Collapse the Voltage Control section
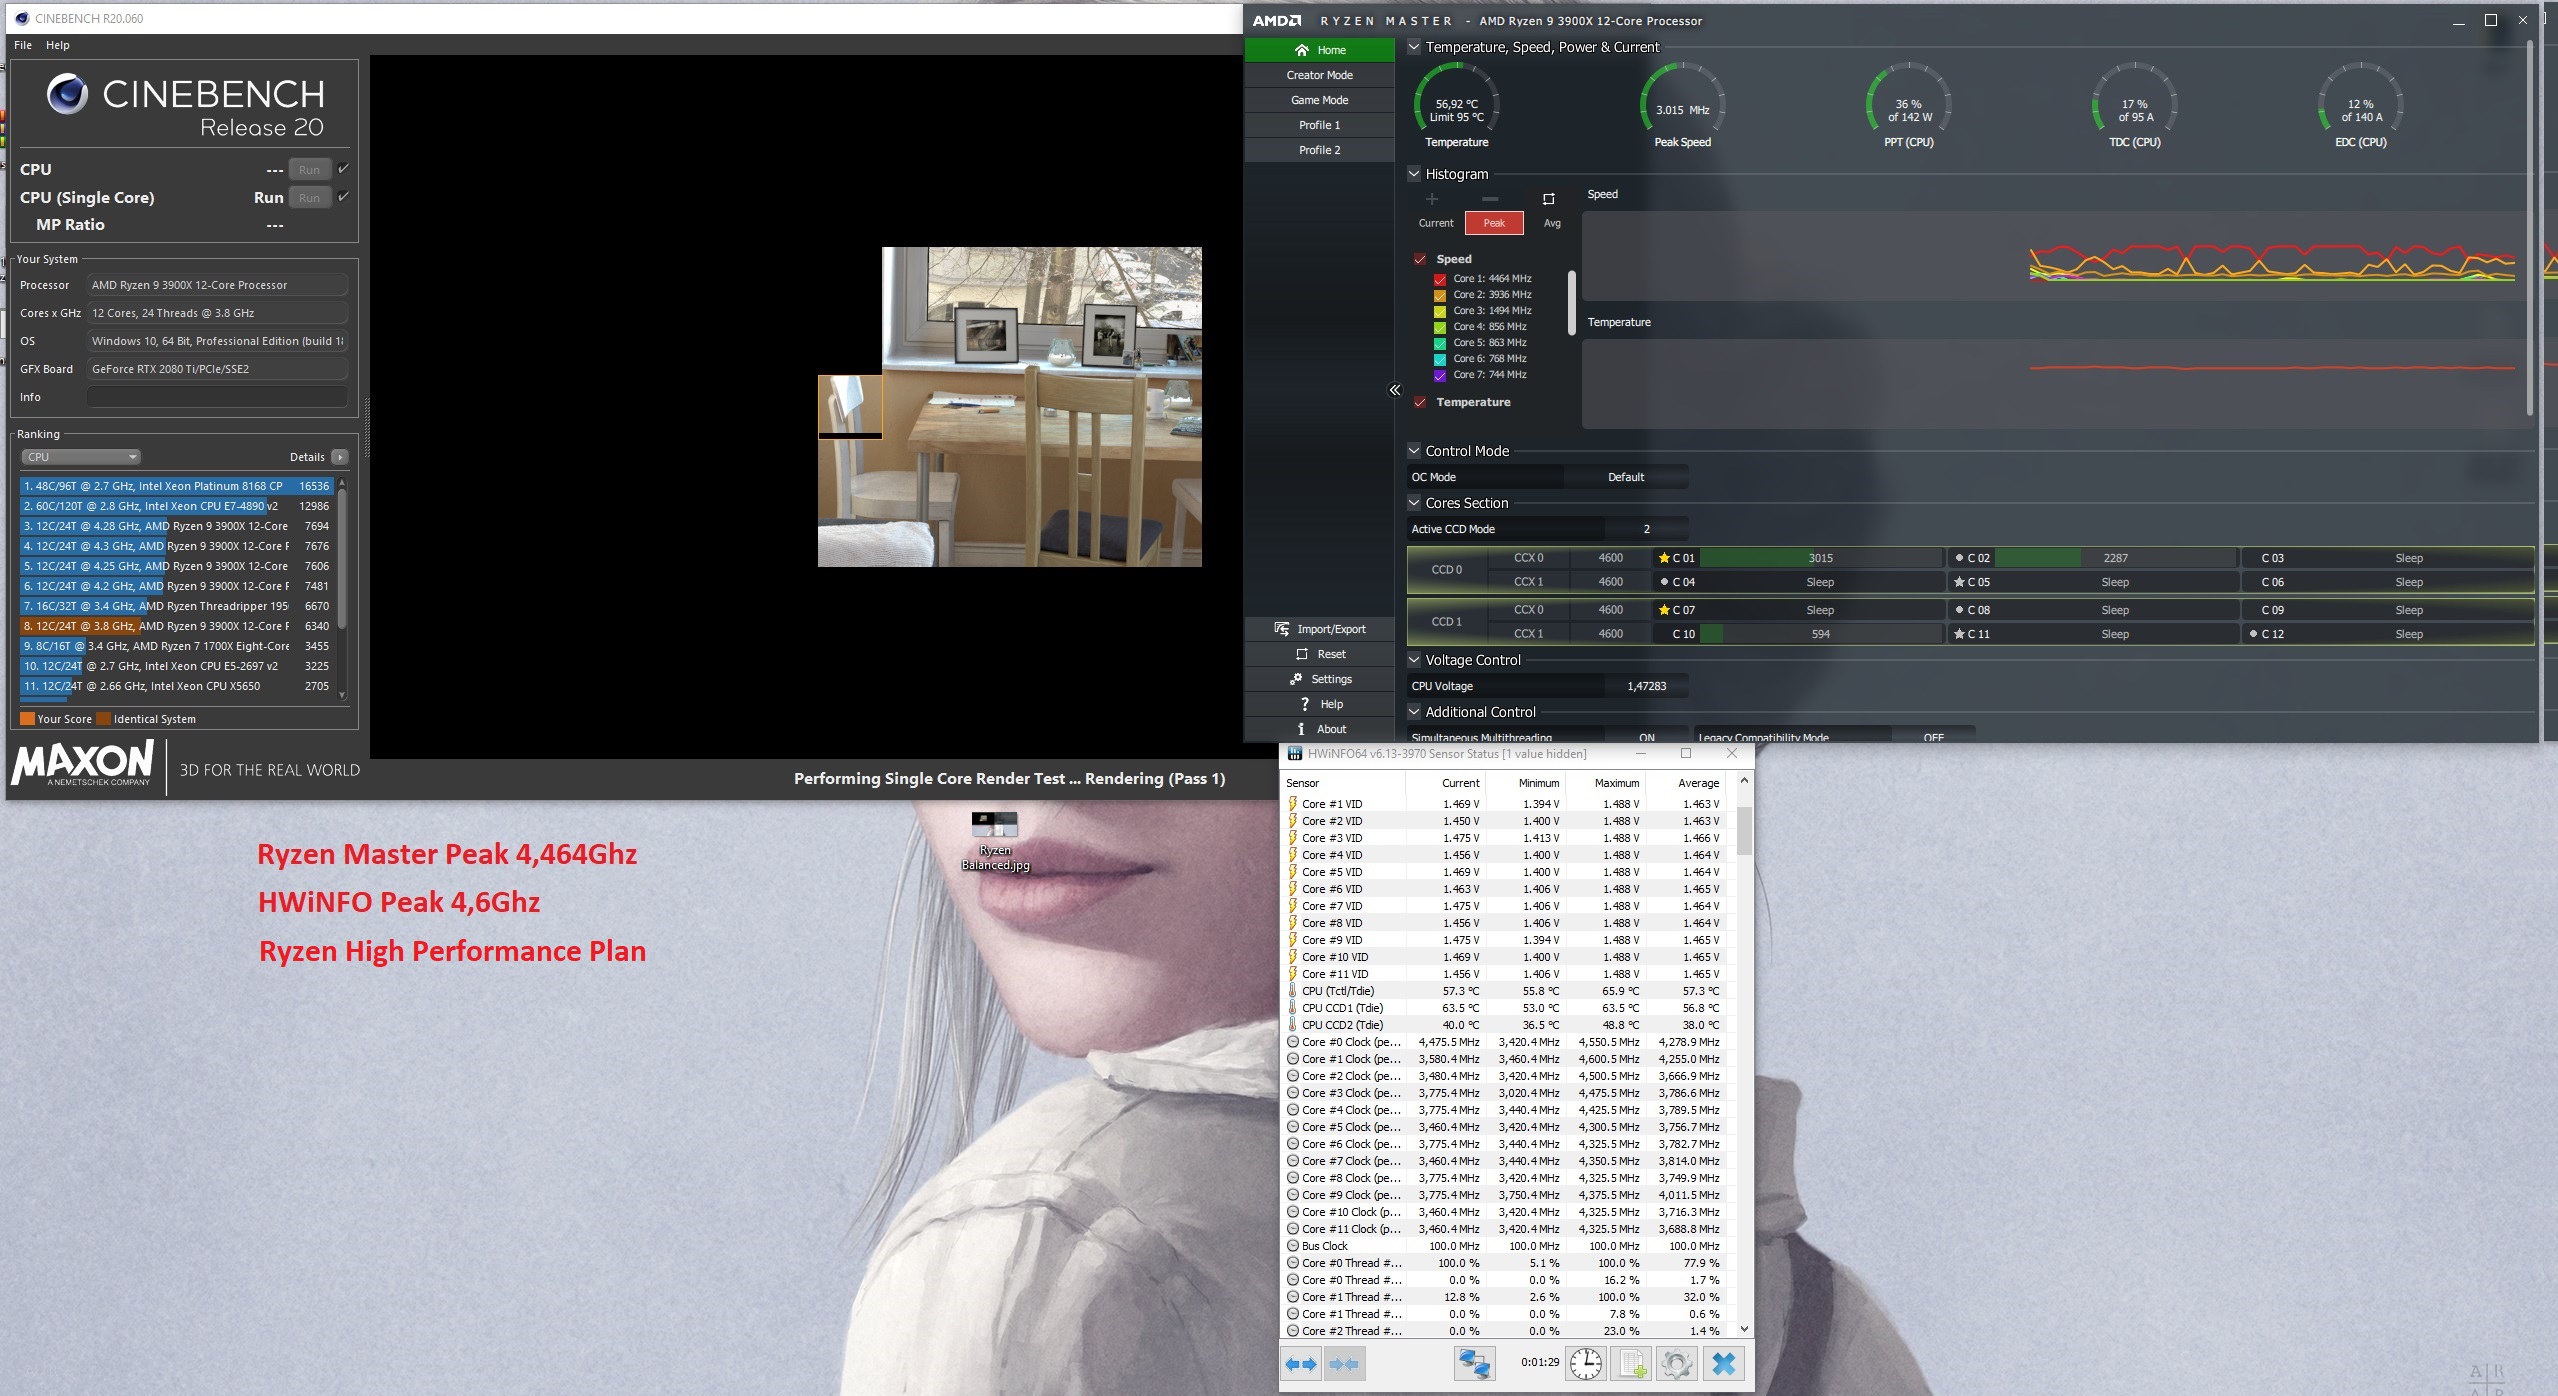This screenshot has height=1396, width=2558. click(x=1414, y=659)
